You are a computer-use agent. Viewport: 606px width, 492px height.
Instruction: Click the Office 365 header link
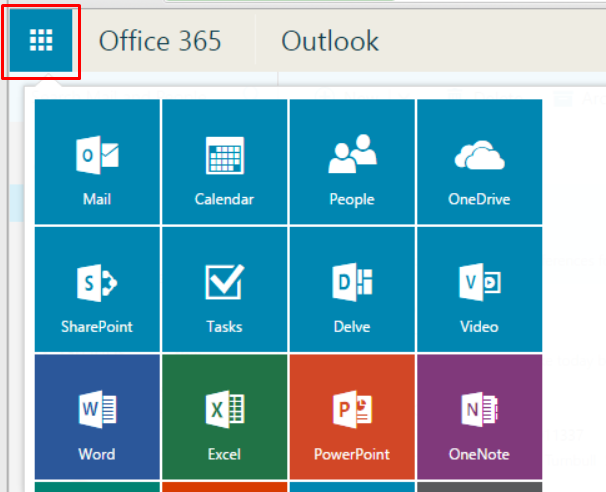[x=160, y=41]
